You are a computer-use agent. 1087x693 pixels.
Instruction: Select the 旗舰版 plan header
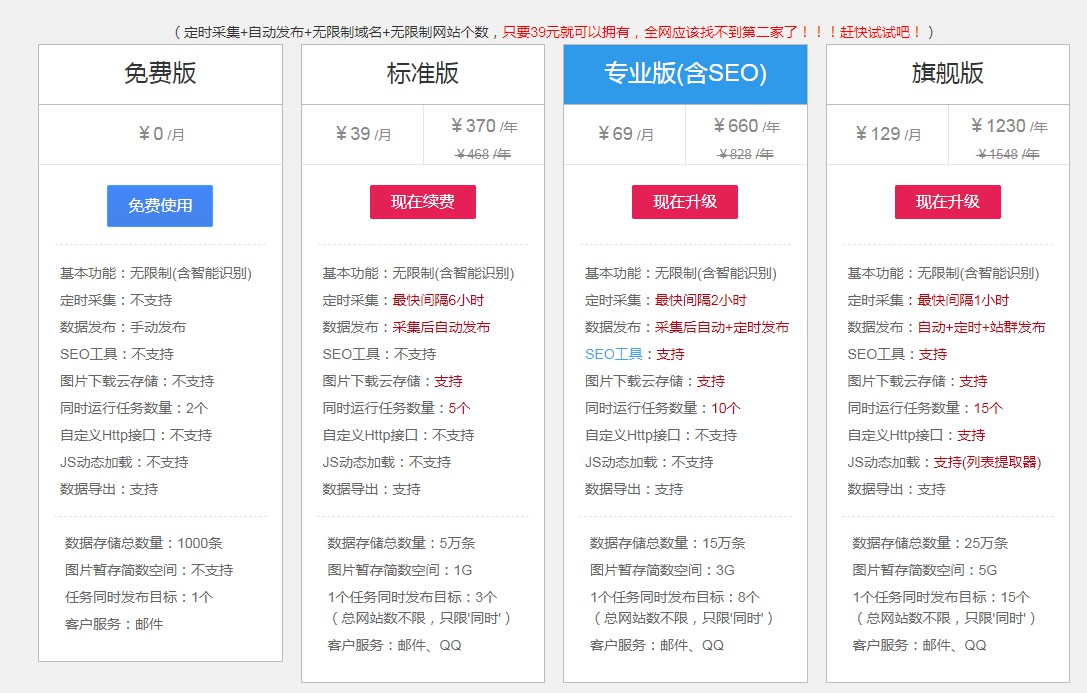pos(947,74)
